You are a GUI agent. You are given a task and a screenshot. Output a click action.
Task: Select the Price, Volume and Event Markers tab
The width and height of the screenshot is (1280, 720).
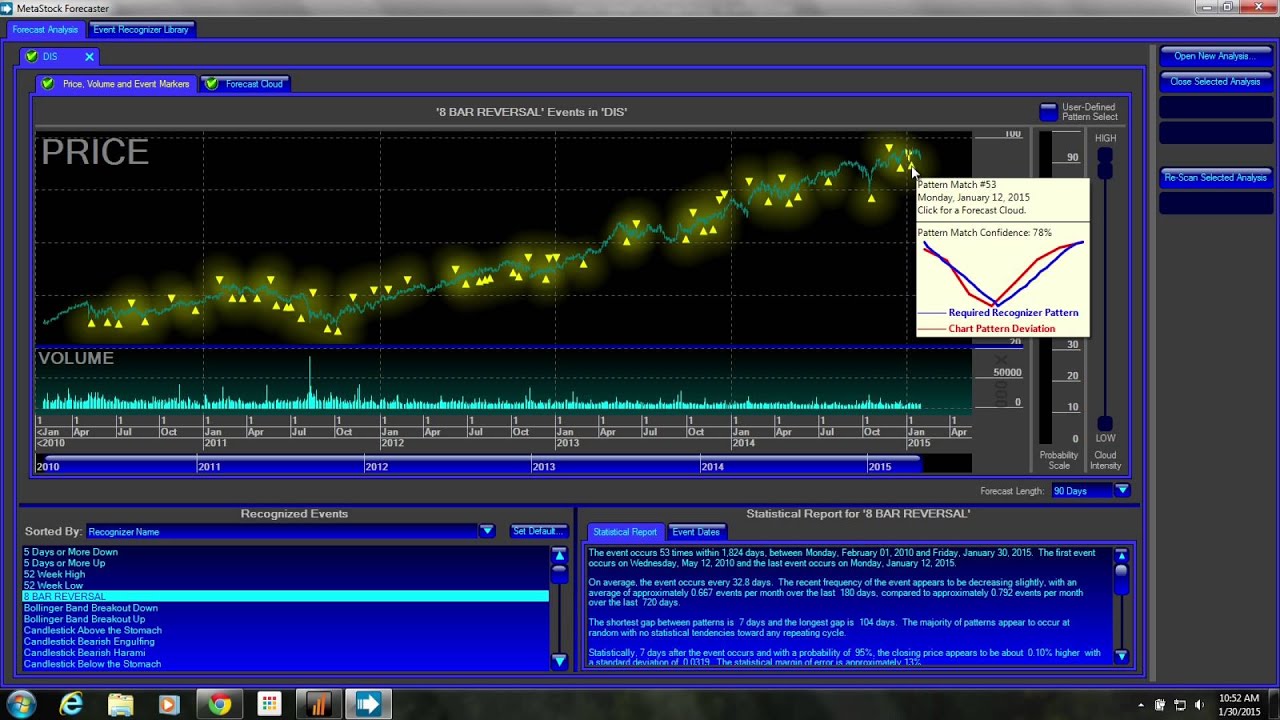tap(115, 84)
